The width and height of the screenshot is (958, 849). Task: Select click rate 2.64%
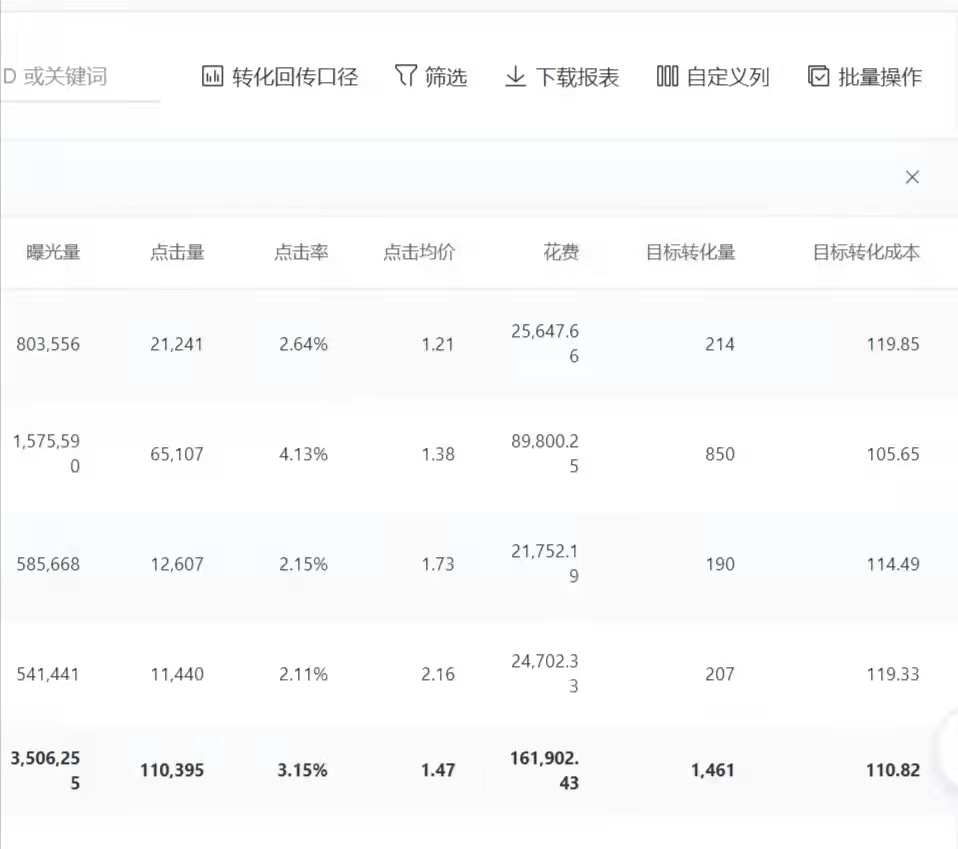click(x=304, y=344)
